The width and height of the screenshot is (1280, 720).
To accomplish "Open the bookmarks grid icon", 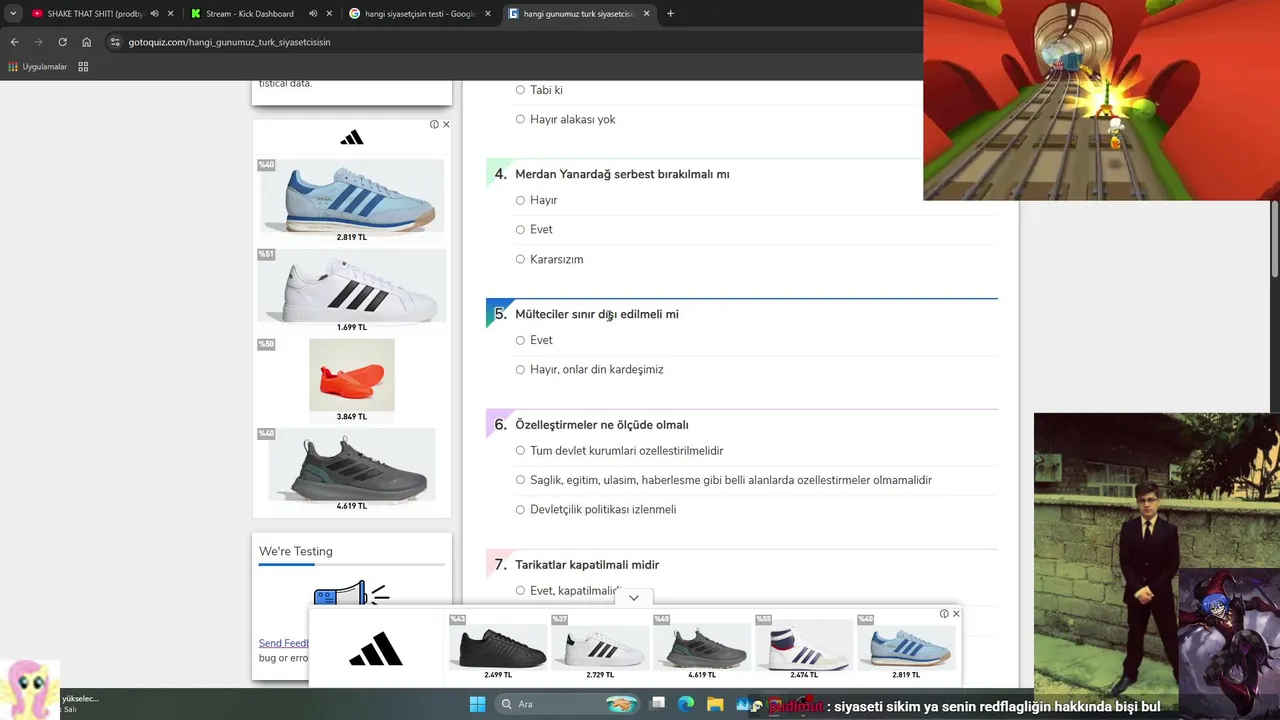I will coord(83,67).
